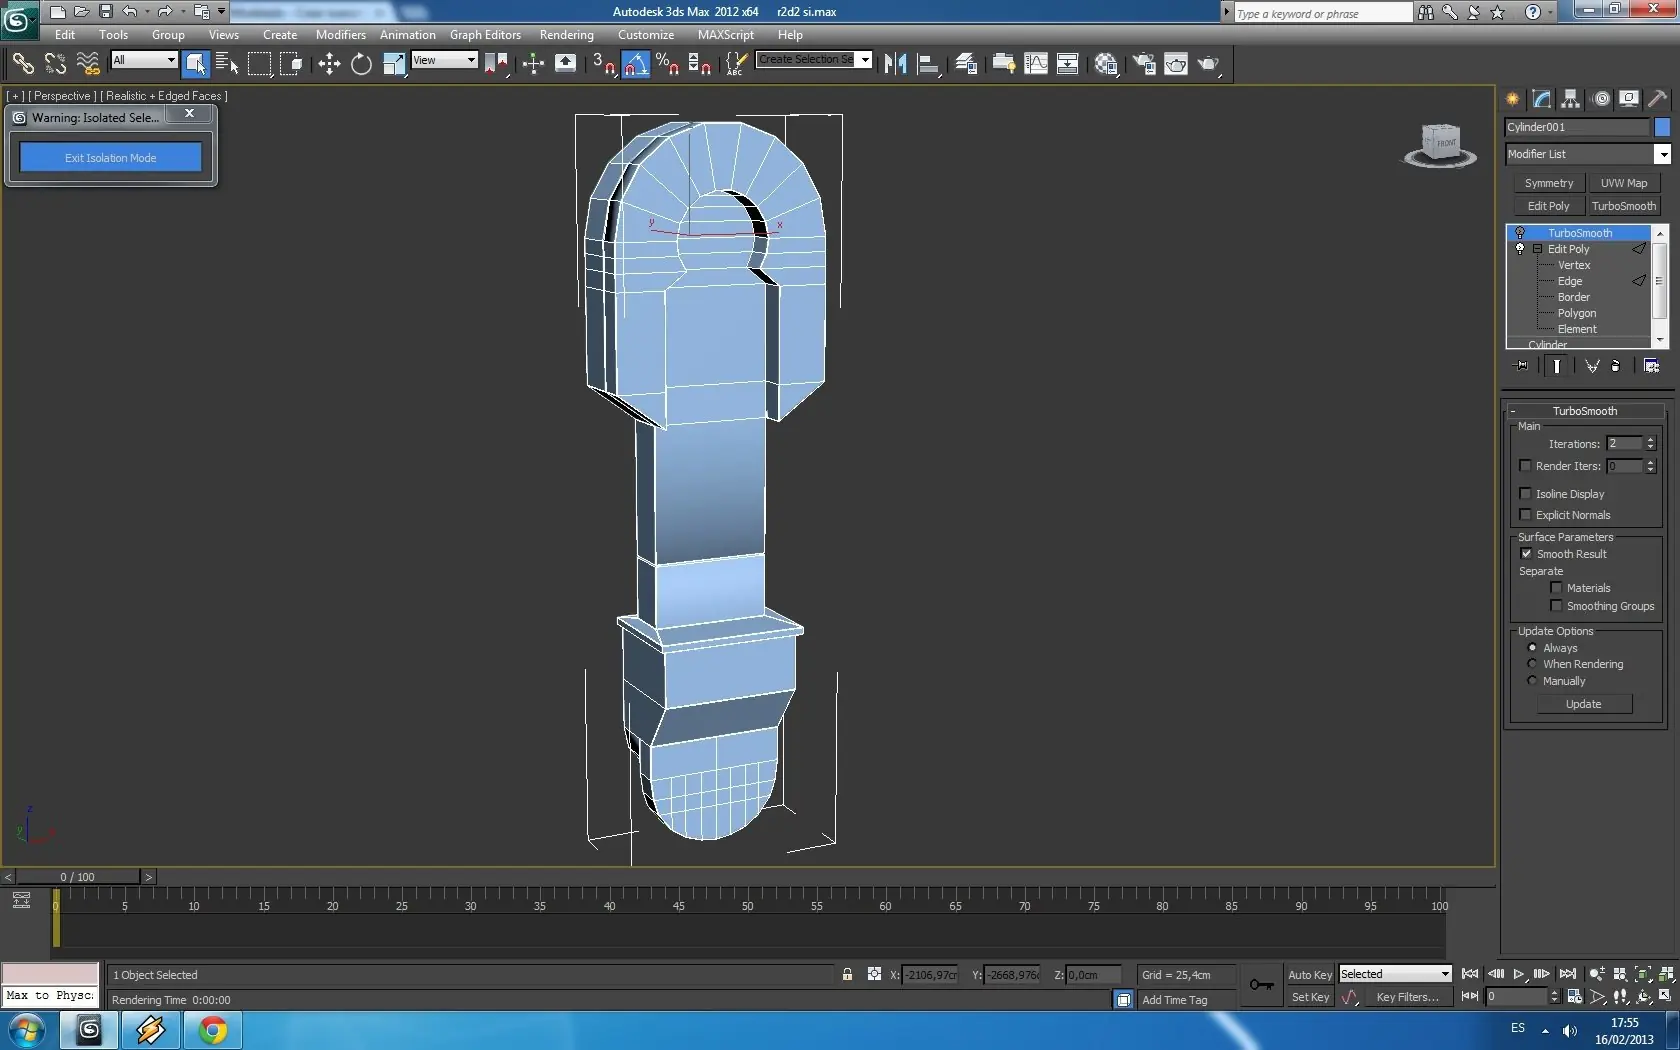
Task: Toggle Angle Snap in toolbar
Action: pos(636,64)
